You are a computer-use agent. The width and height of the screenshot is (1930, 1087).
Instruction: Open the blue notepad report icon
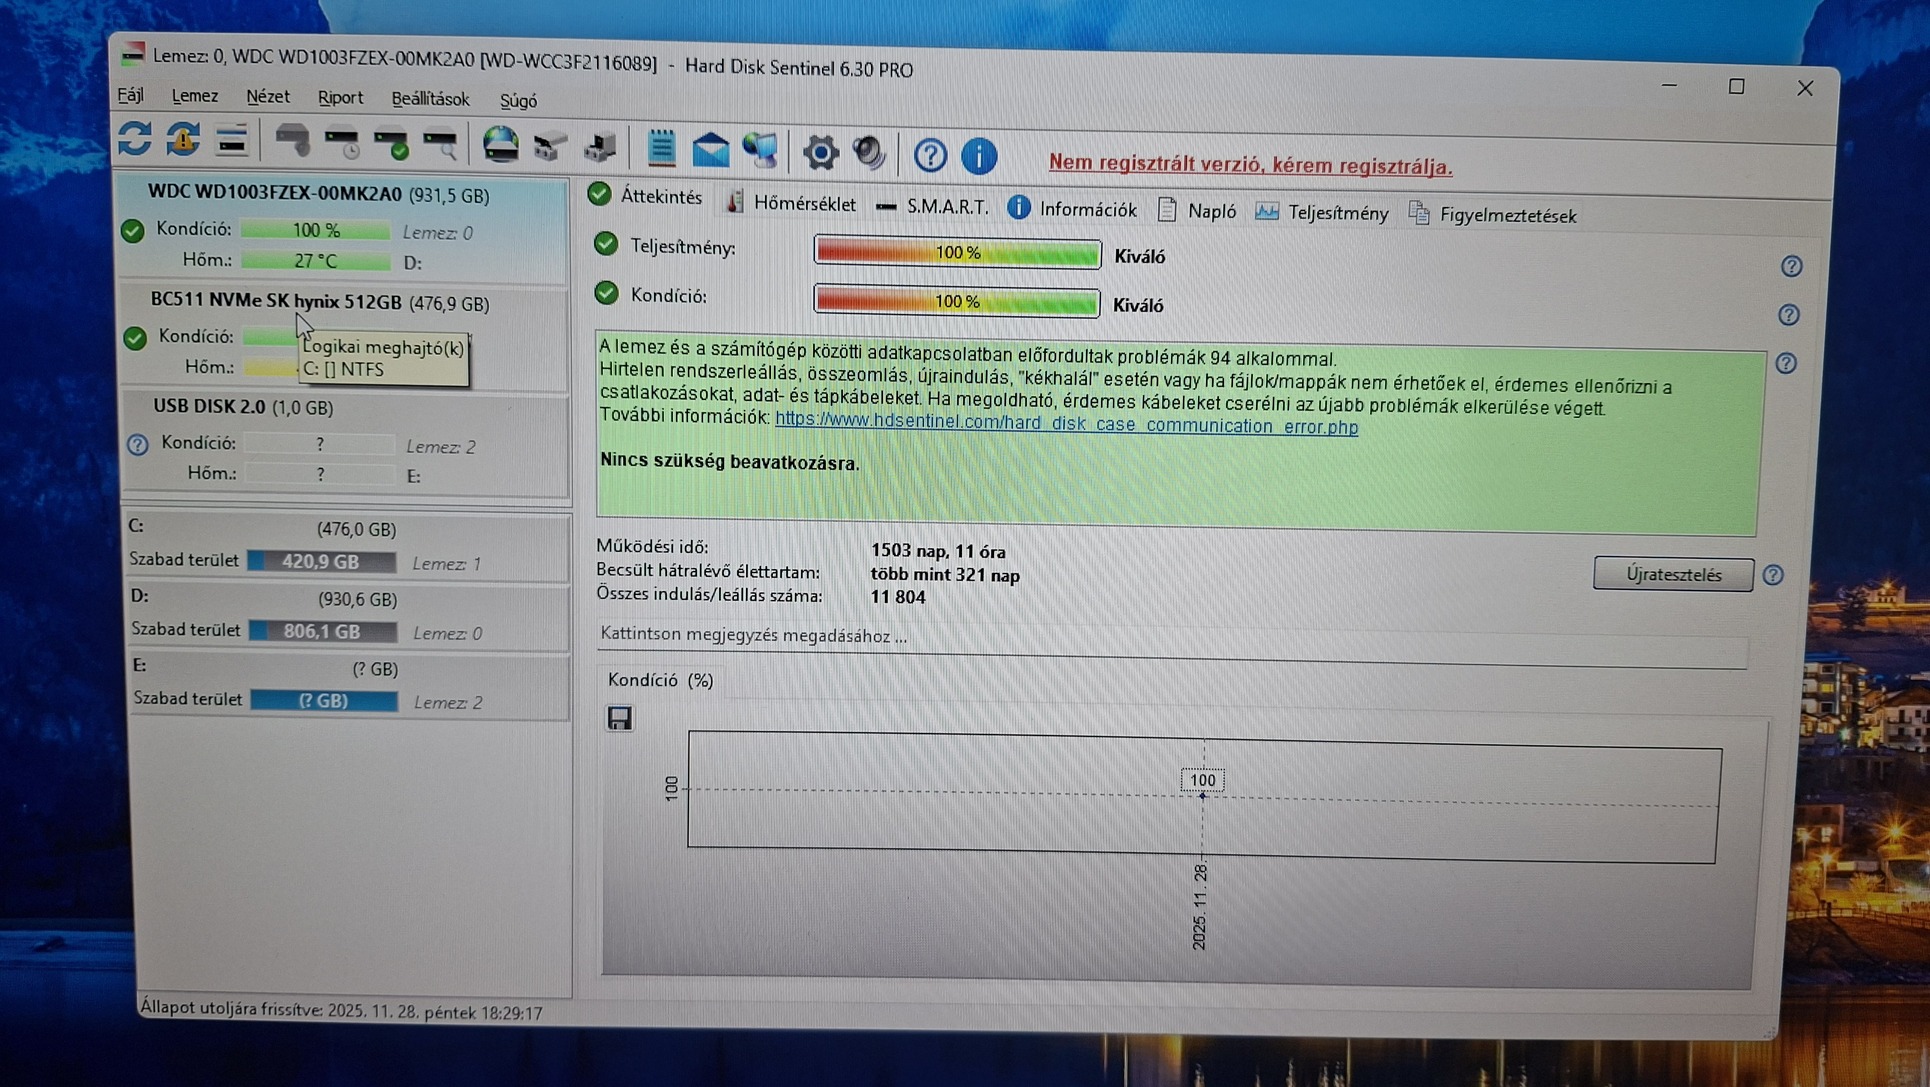(x=661, y=149)
